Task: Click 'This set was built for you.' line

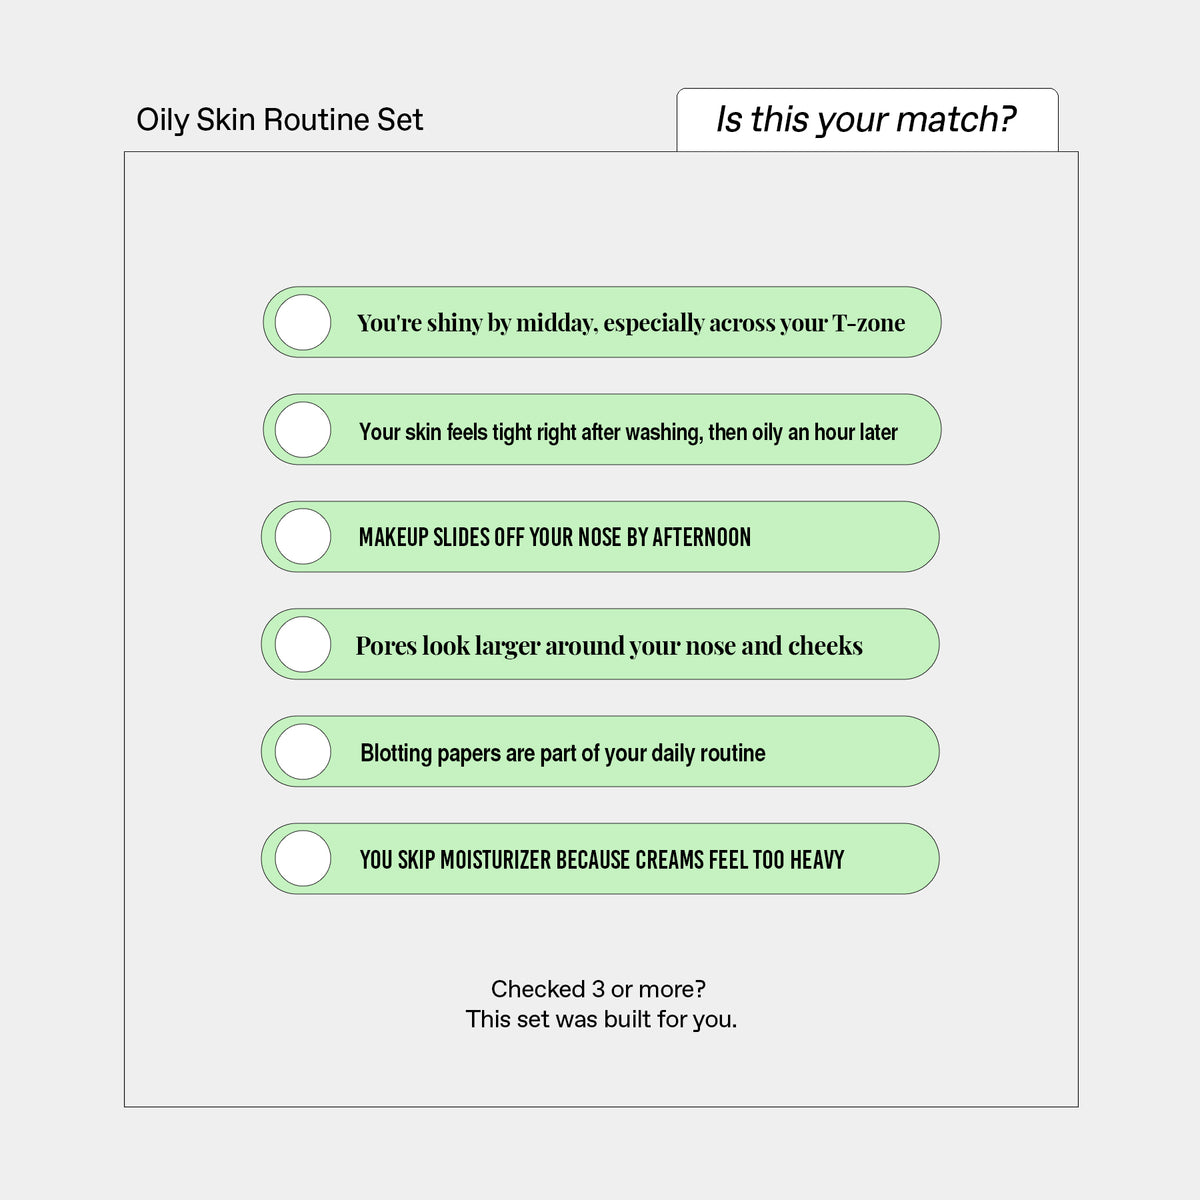Action: coord(601,1020)
